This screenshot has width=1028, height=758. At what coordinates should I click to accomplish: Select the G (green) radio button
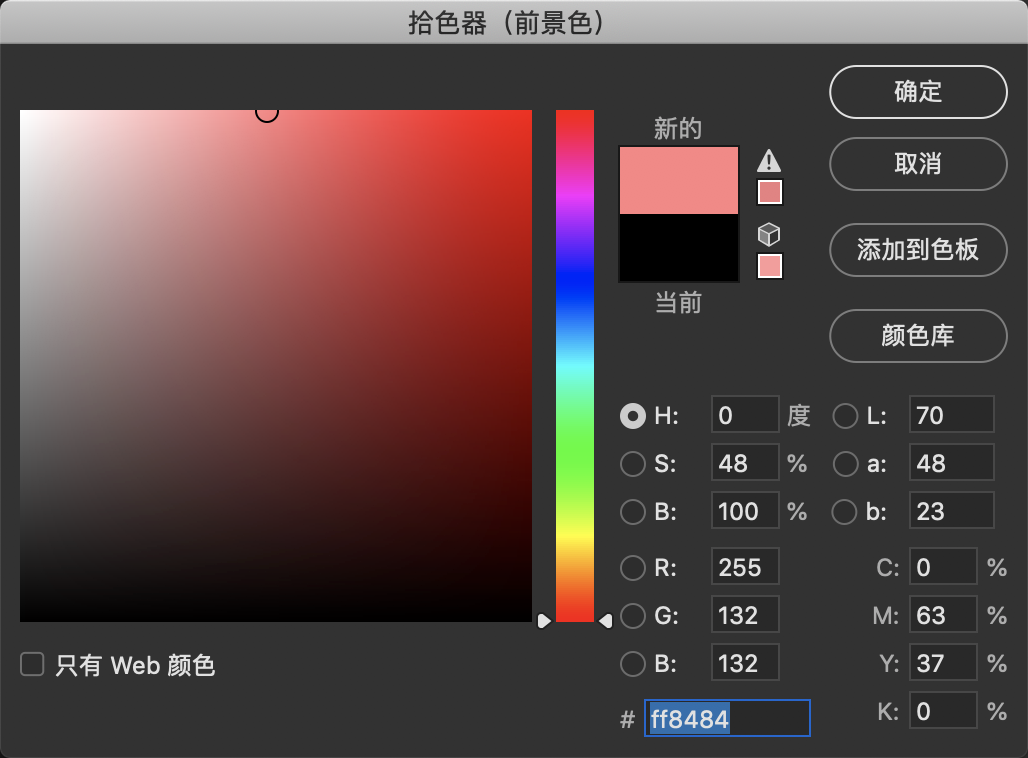coord(633,615)
